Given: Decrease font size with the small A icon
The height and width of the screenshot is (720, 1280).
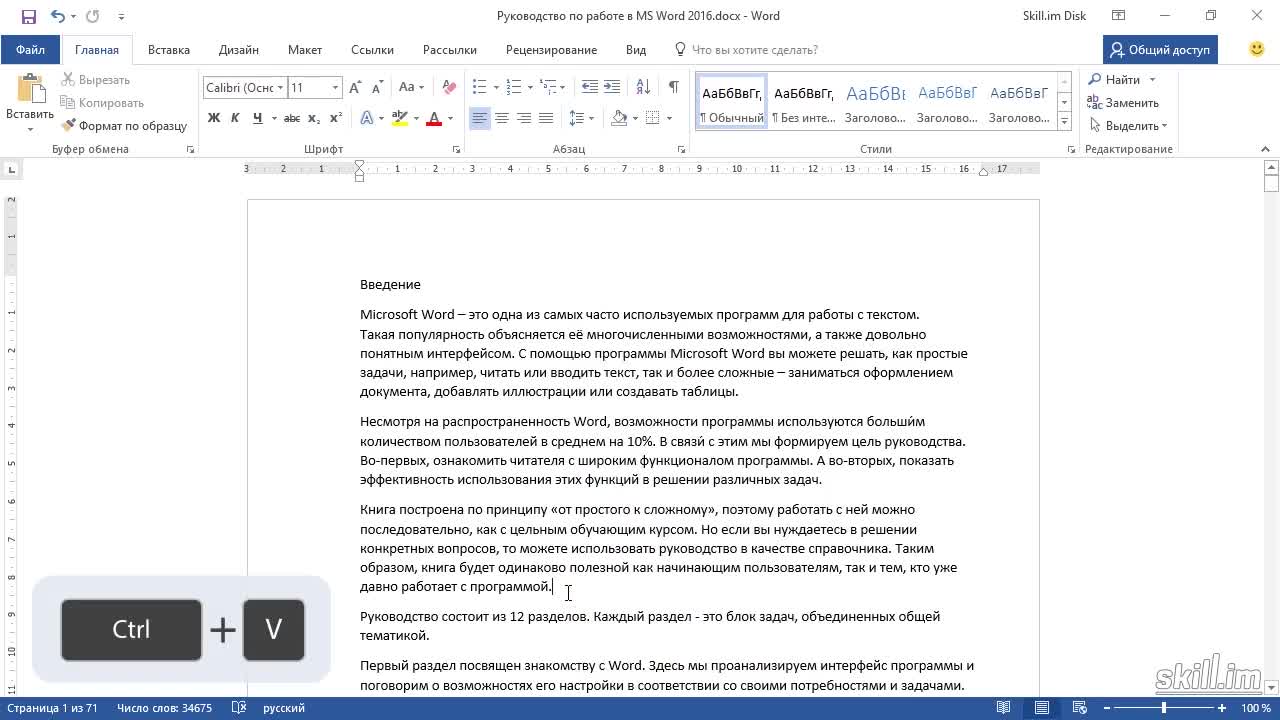Looking at the screenshot, I should click(x=378, y=88).
